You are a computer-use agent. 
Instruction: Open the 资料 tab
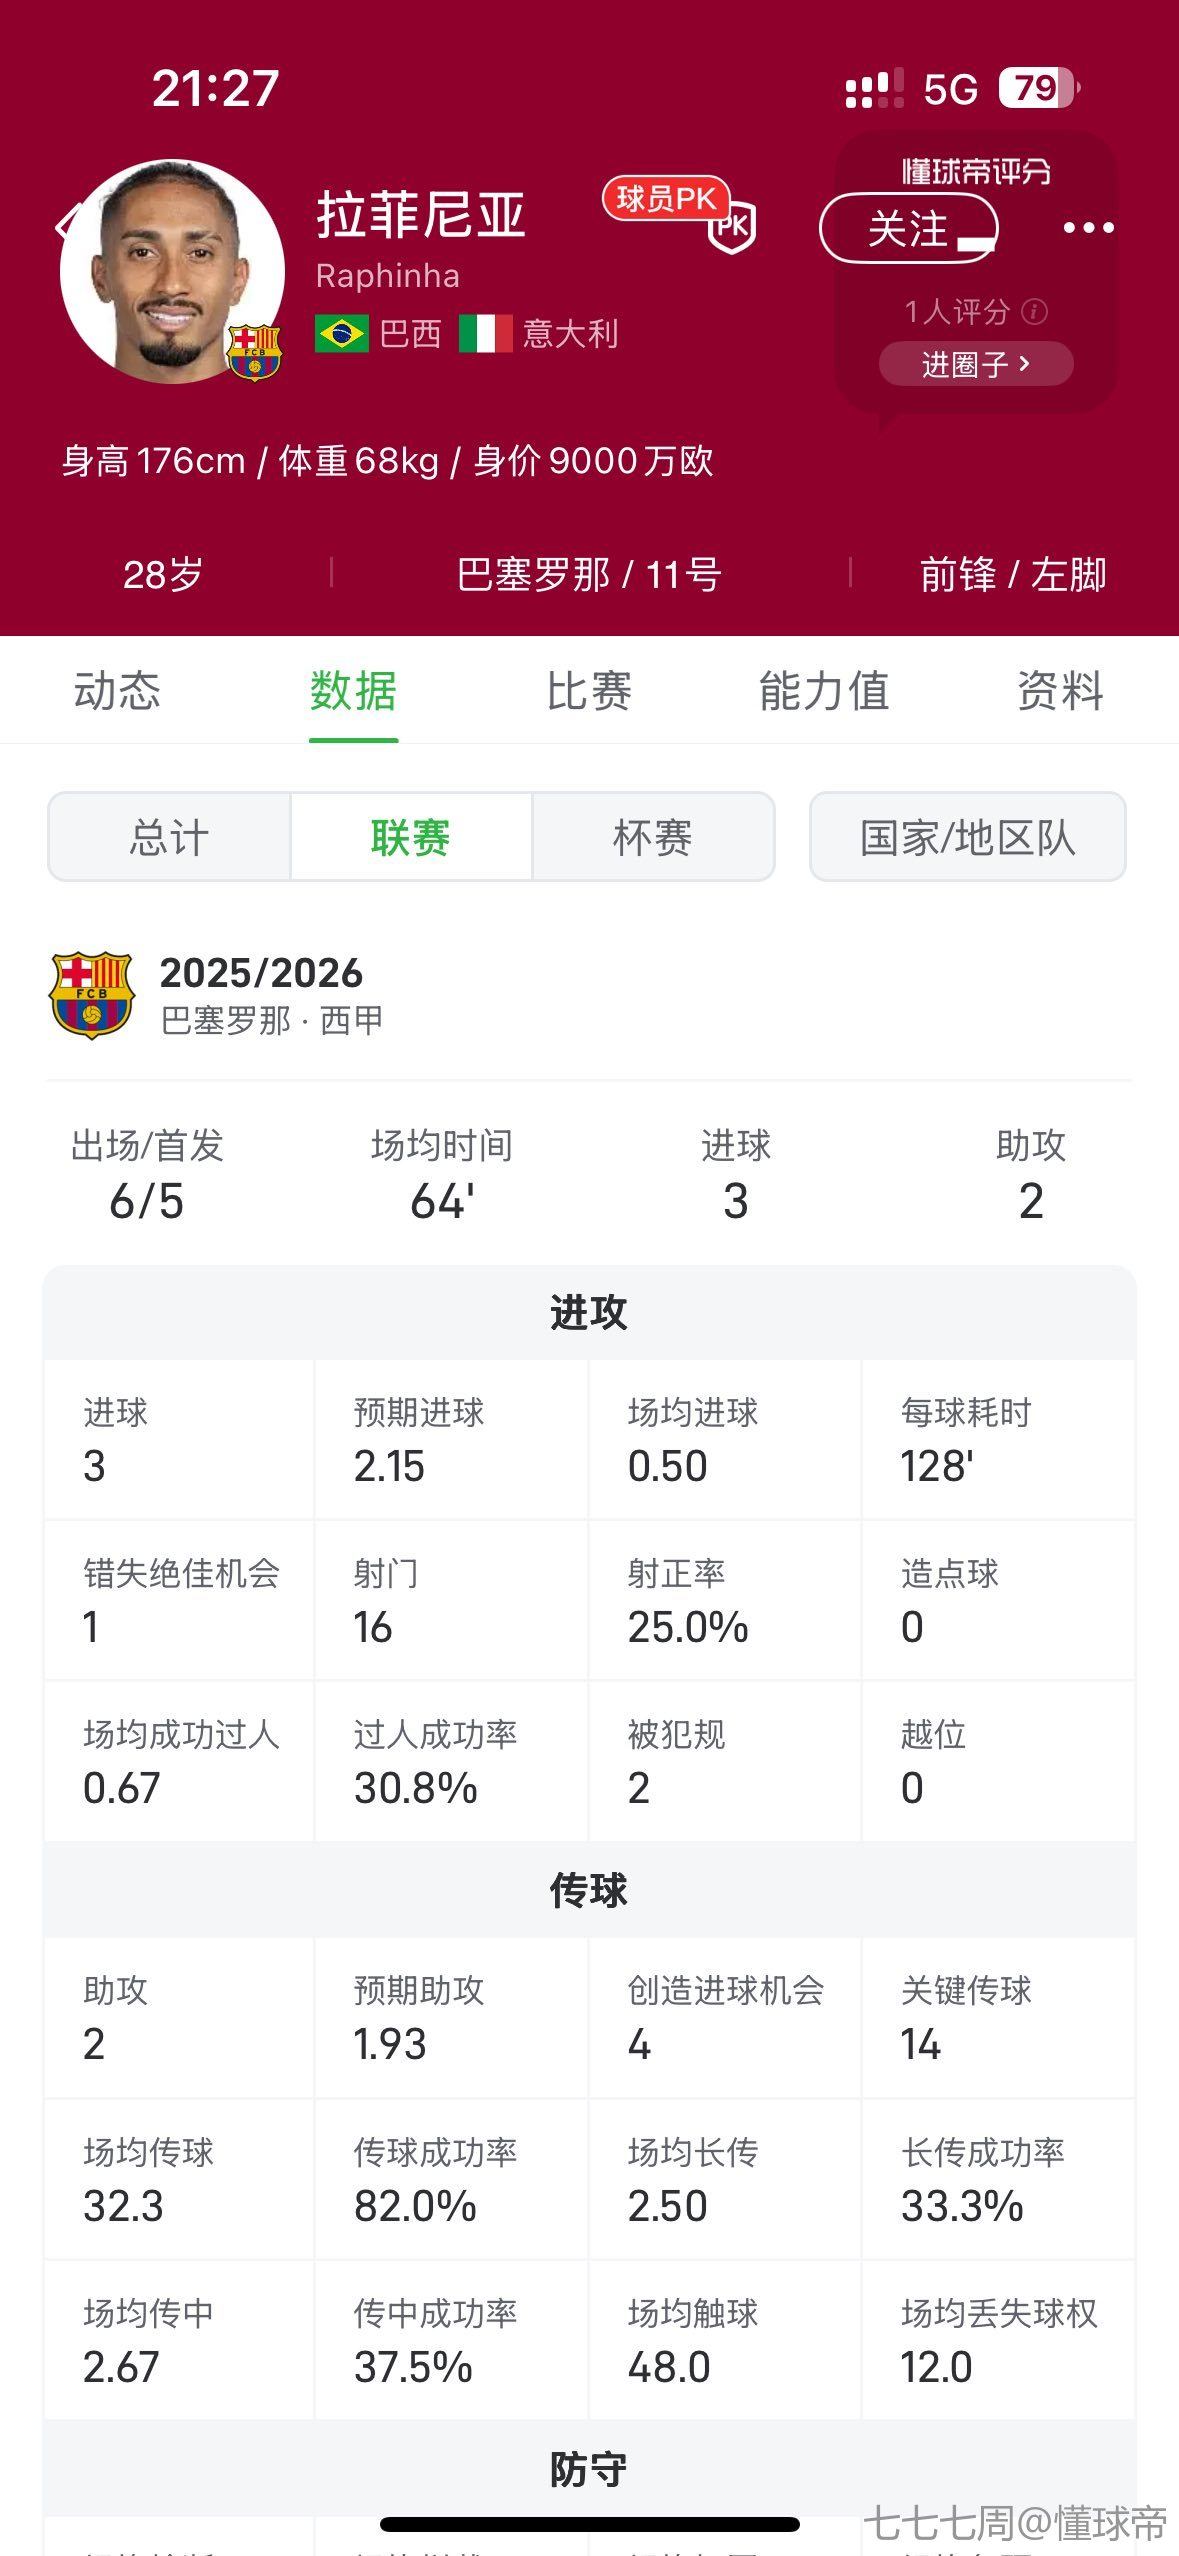tap(1060, 691)
